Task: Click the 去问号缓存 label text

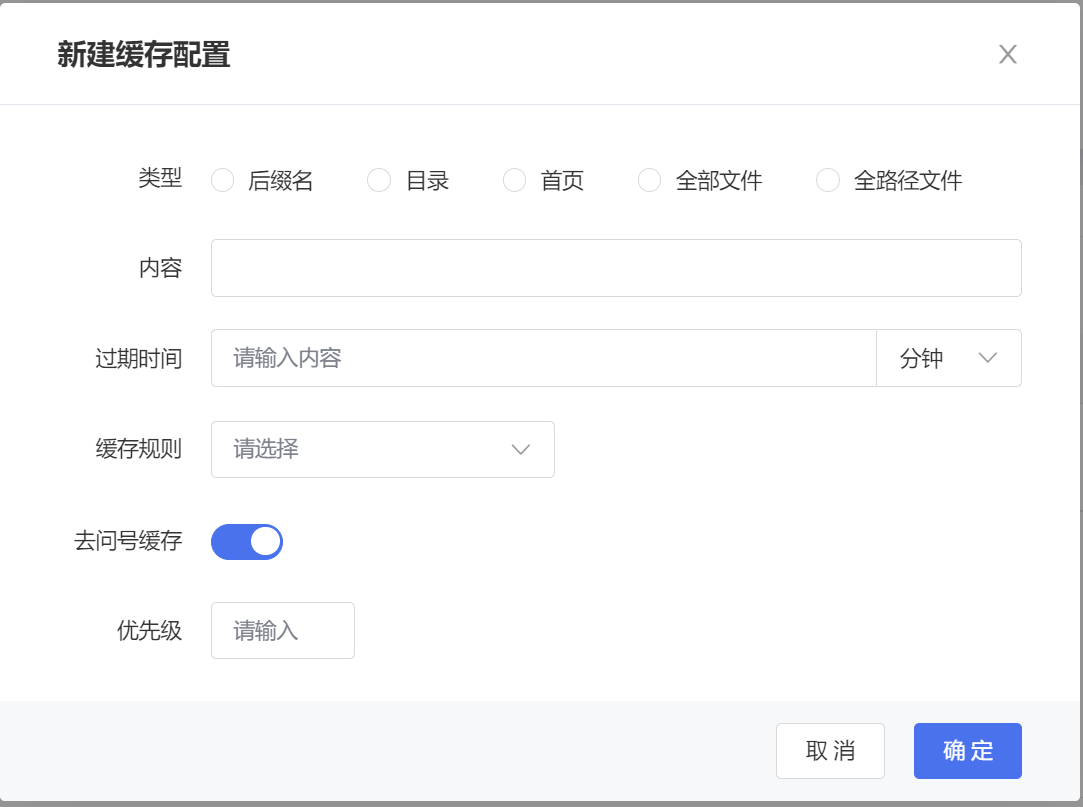Action: tap(128, 541)
